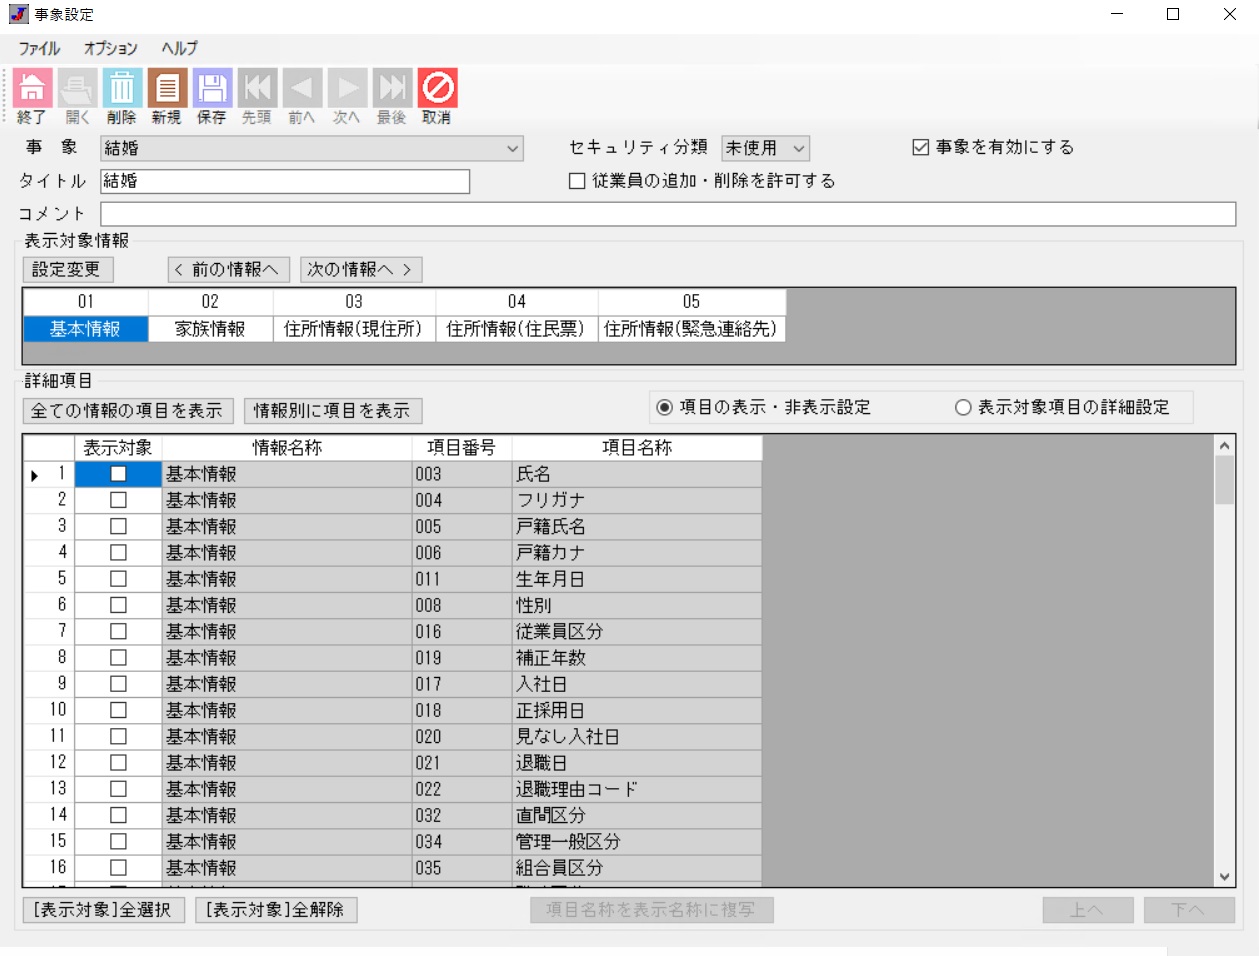Click the 先頭 (first record) icon
Screen dimensions: 1259x956
pyautogui.click(x=257, y=89)
